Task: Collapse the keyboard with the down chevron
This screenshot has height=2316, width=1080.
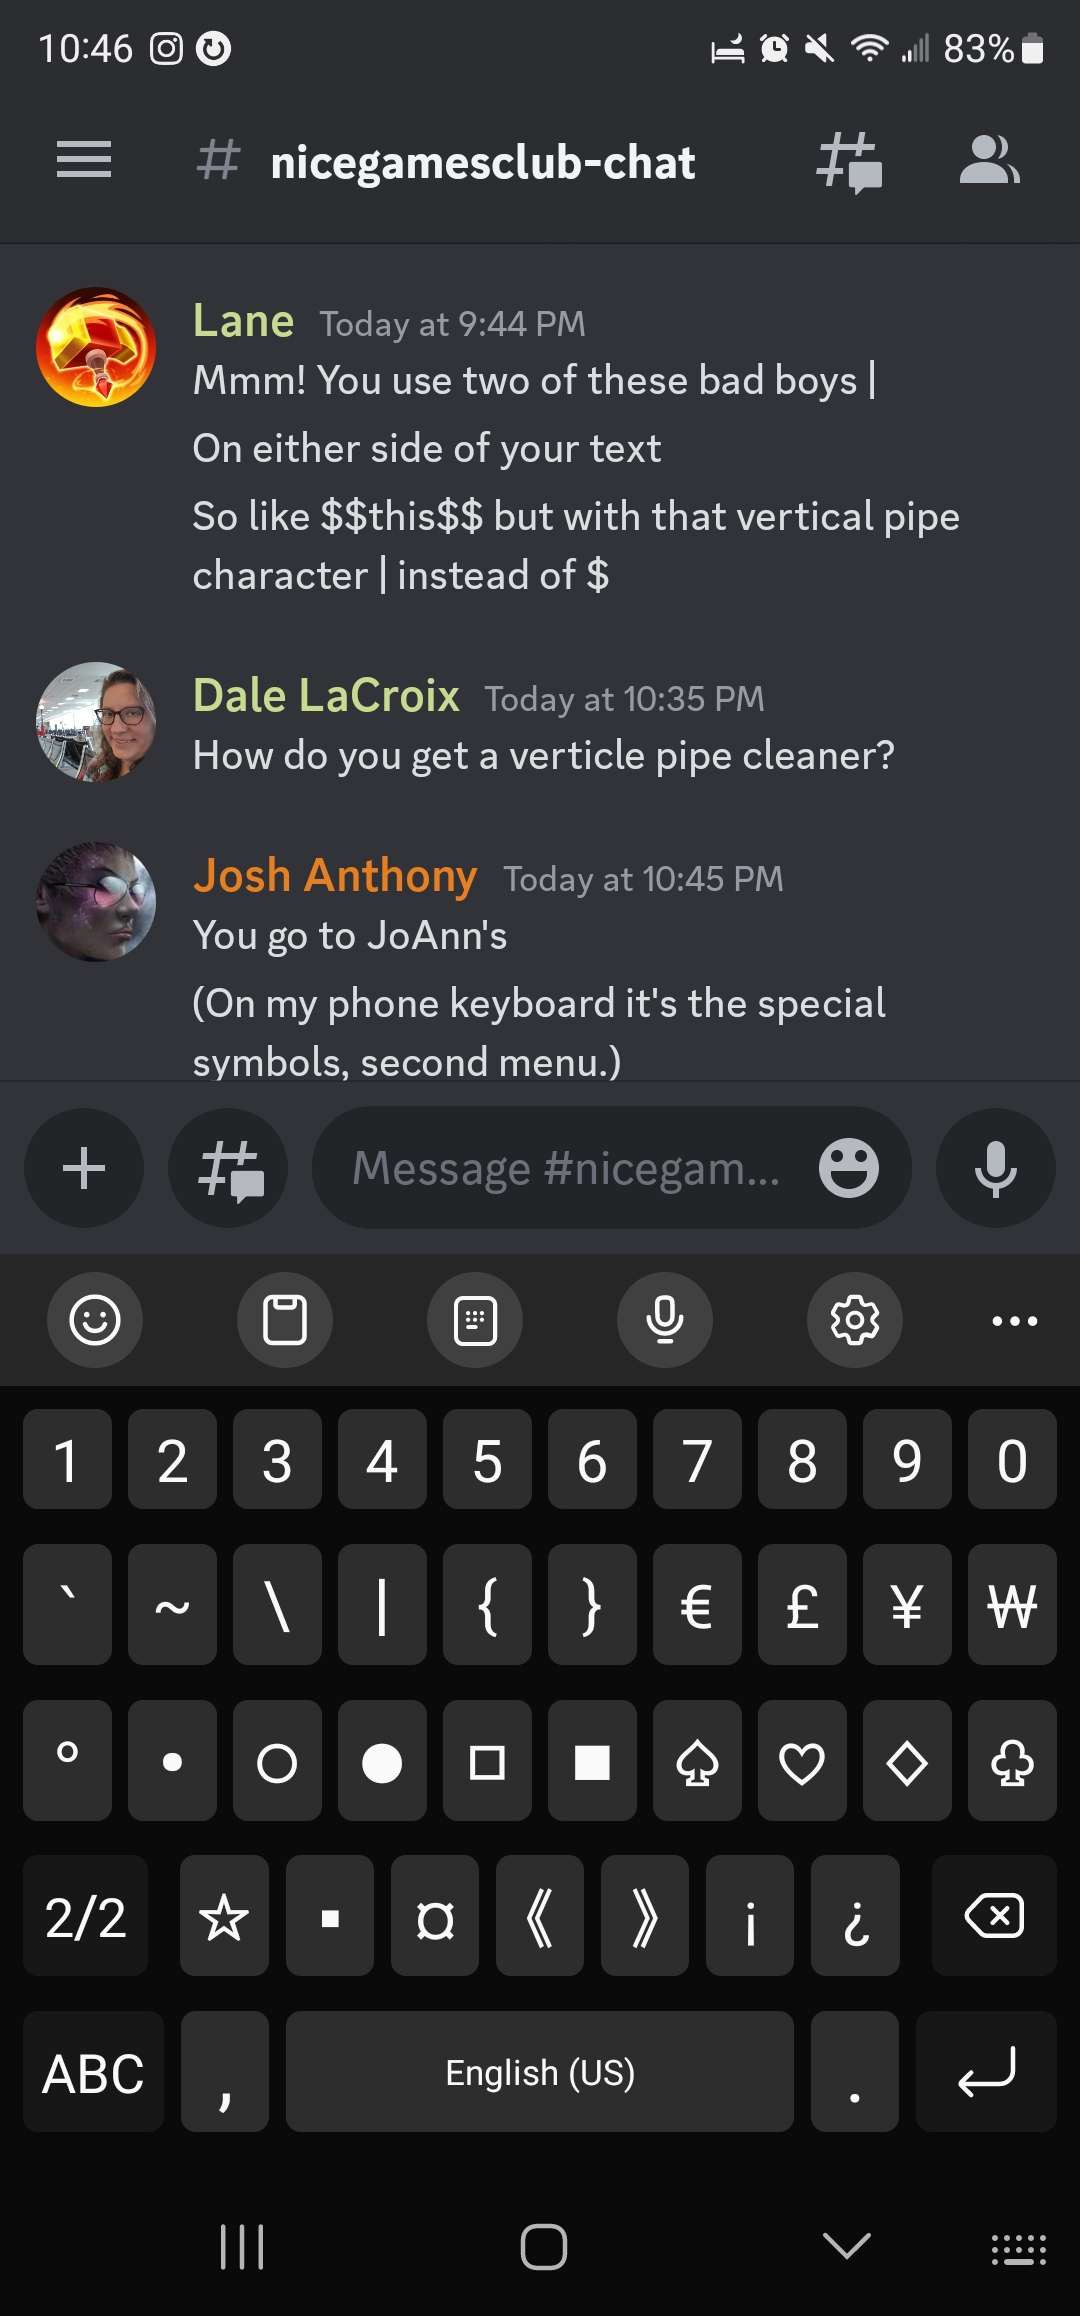Action: coord(847,2246)
